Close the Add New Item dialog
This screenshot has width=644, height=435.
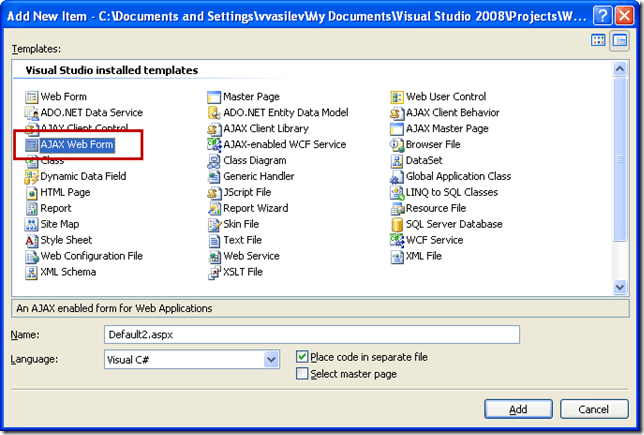624,16
